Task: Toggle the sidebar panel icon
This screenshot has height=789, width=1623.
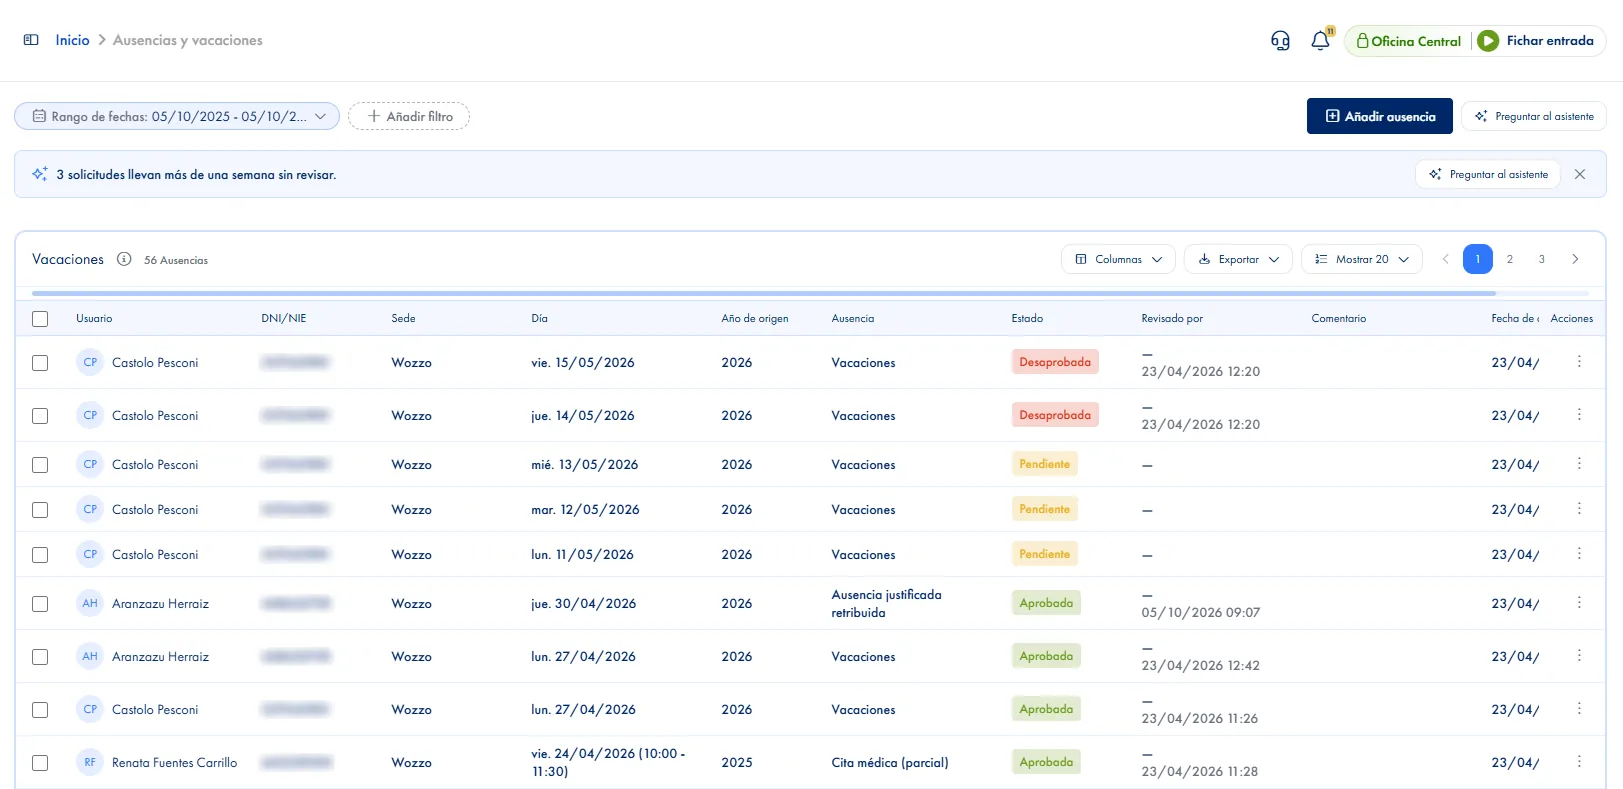Action: click(31, 40)
